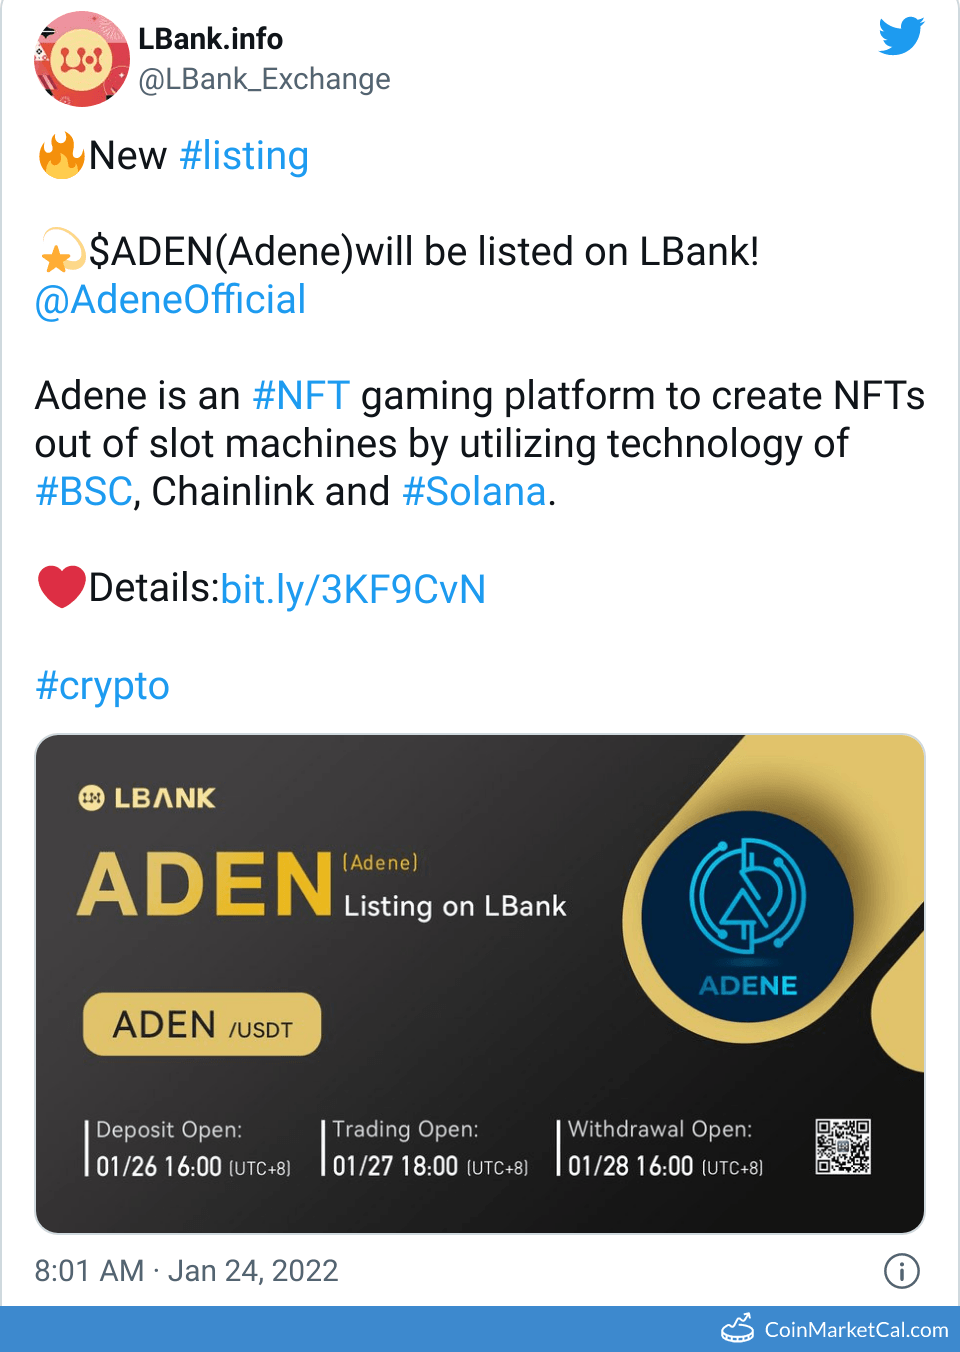The height and width of the screenshot is (1352, 960).
Task: Click the #crypto hashtag
Action: (102, 686)
